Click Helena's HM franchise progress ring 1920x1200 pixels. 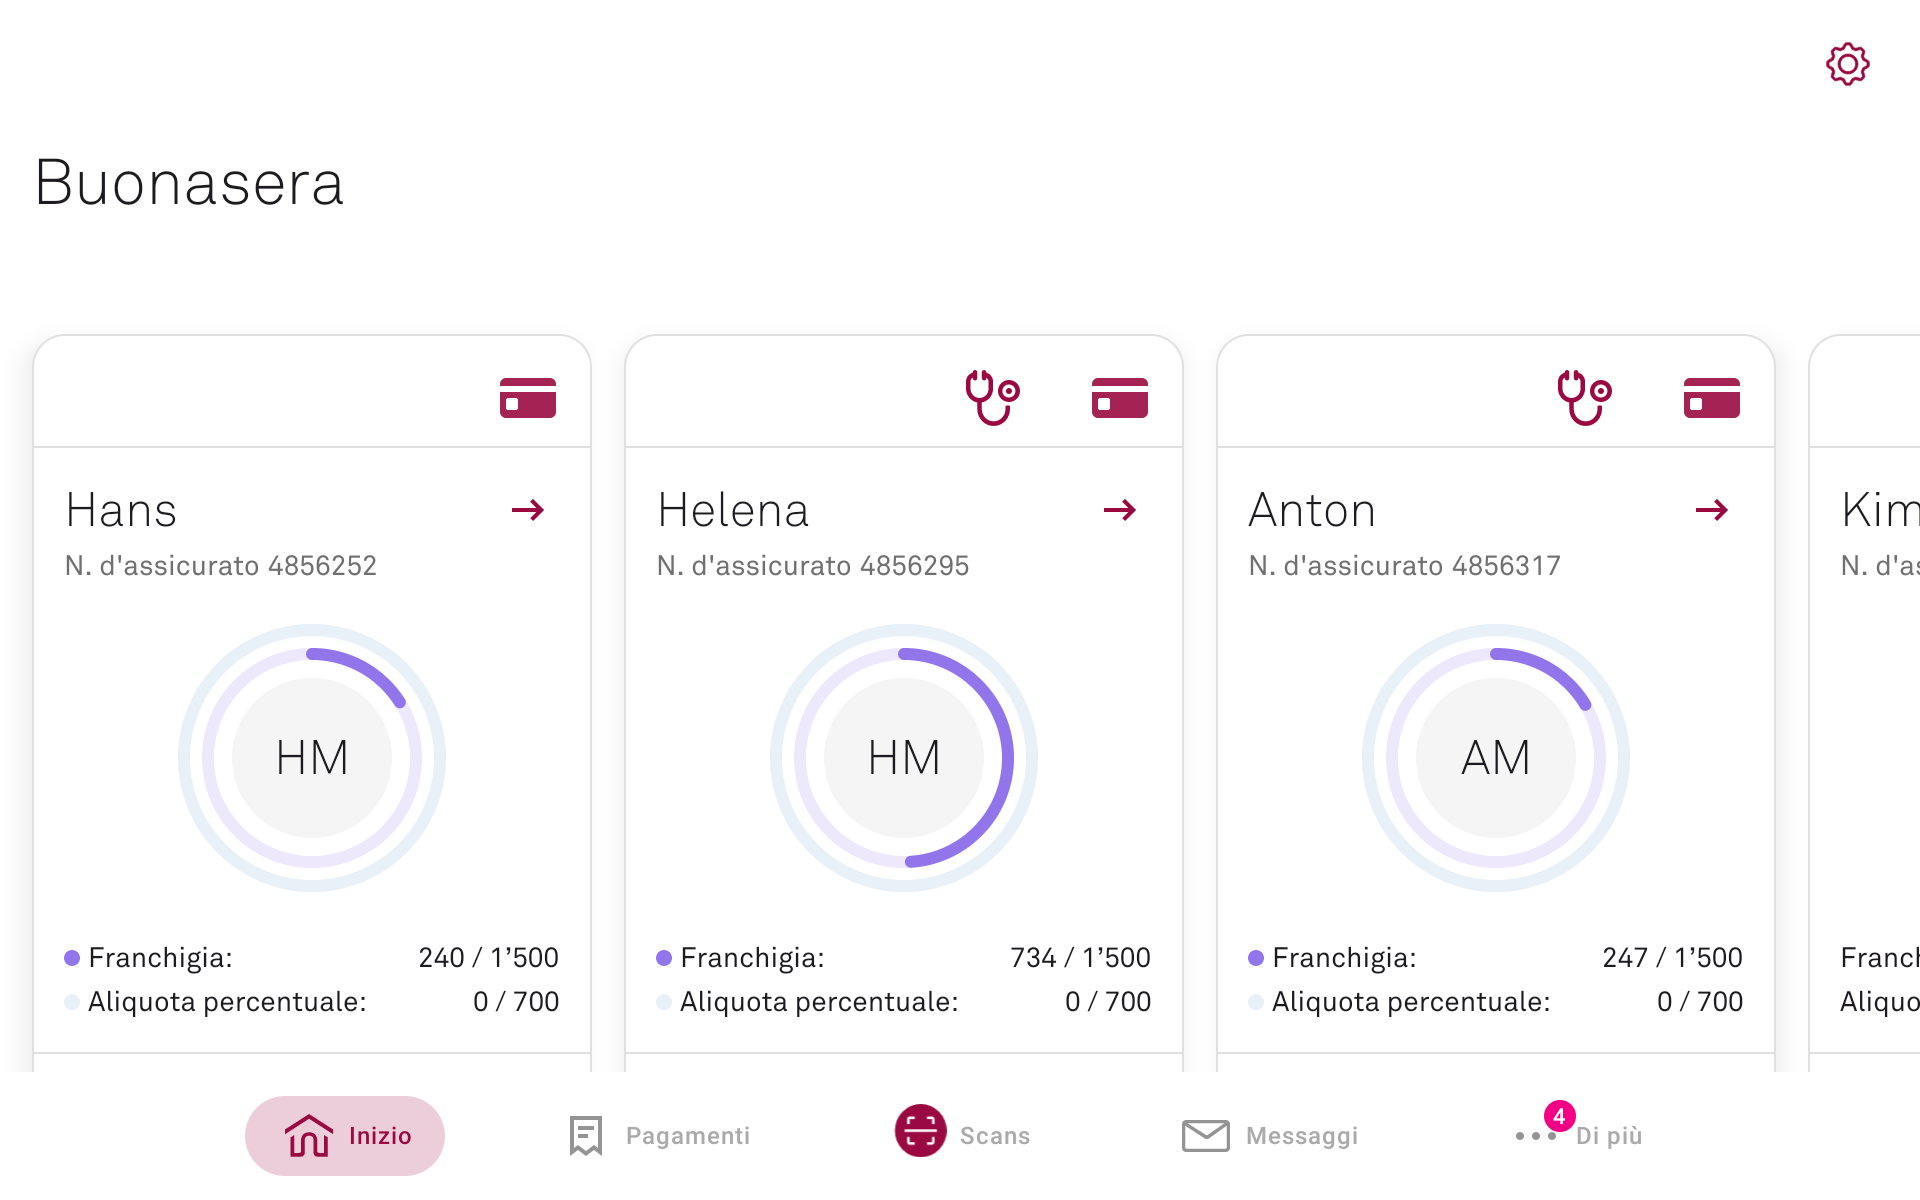[x=1008, y=757]
